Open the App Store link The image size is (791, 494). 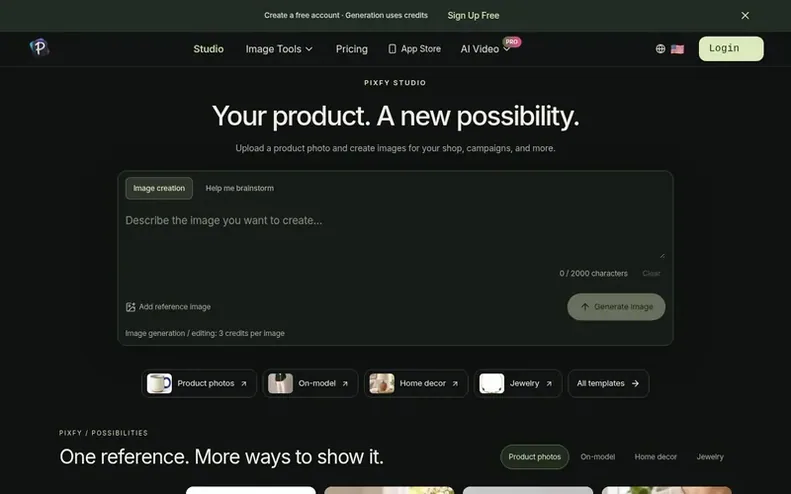pos(415,49)
